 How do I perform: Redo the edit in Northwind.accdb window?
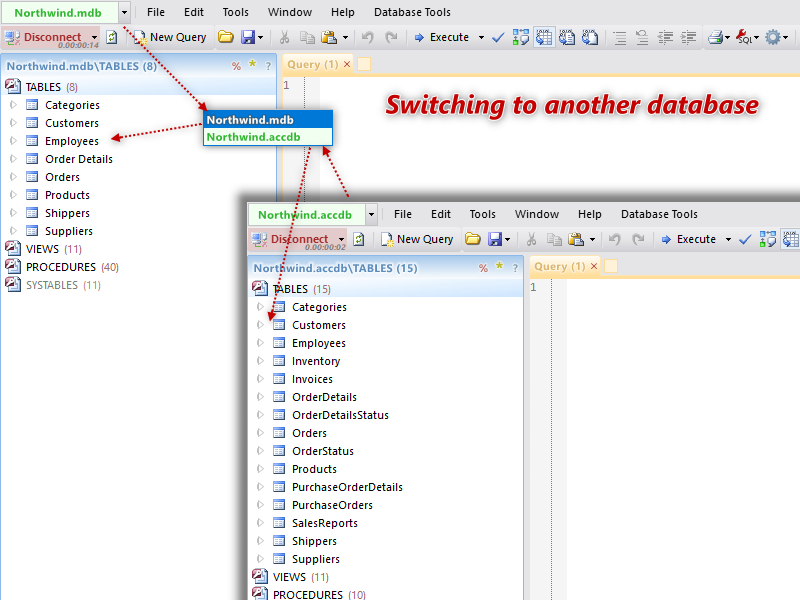[638, 239]
